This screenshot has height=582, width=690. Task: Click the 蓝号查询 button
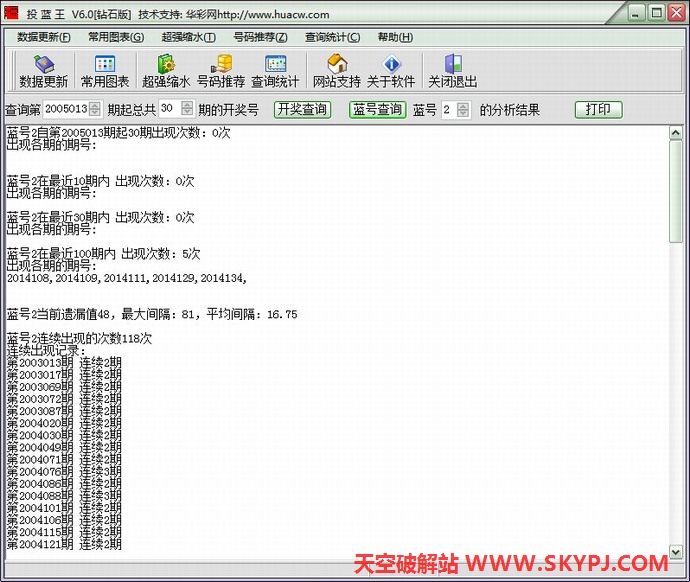point(377,109)
